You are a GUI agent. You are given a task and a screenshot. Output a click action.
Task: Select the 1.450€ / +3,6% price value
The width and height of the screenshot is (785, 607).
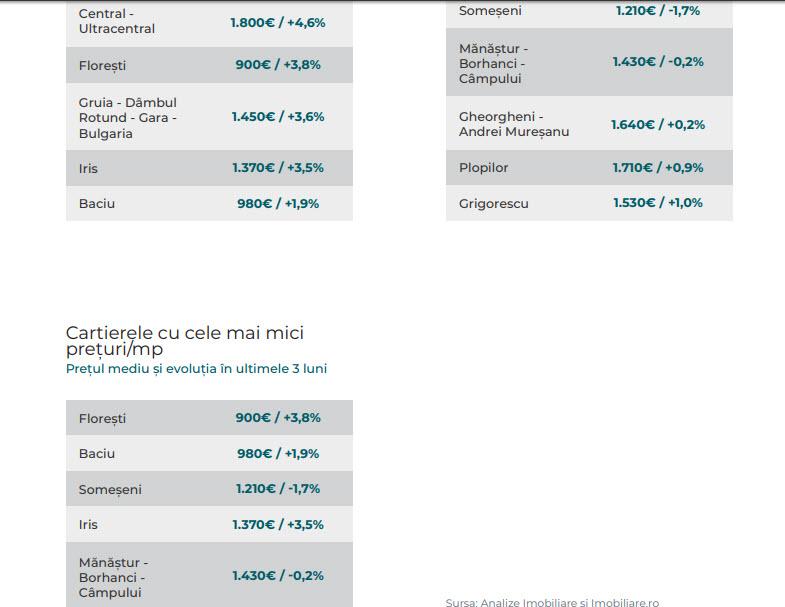coord(278,117)
